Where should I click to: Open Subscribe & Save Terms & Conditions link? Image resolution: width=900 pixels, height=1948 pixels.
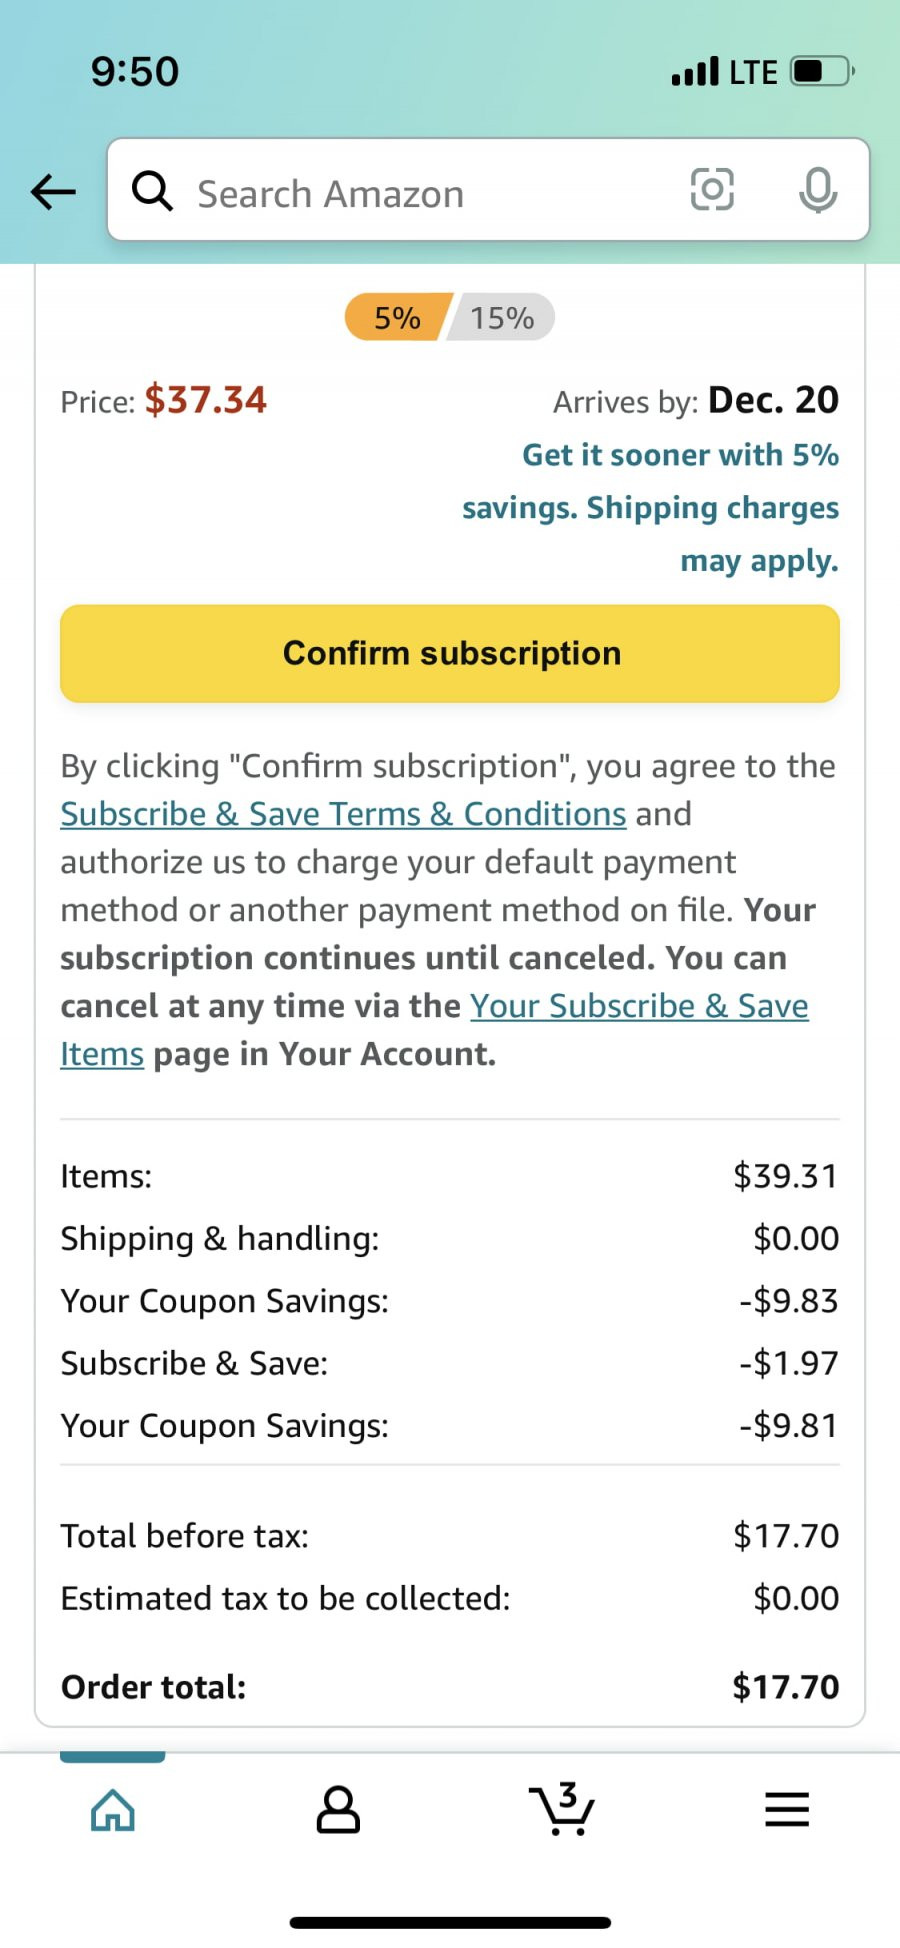pyautogui.click(x=343, y=814)
